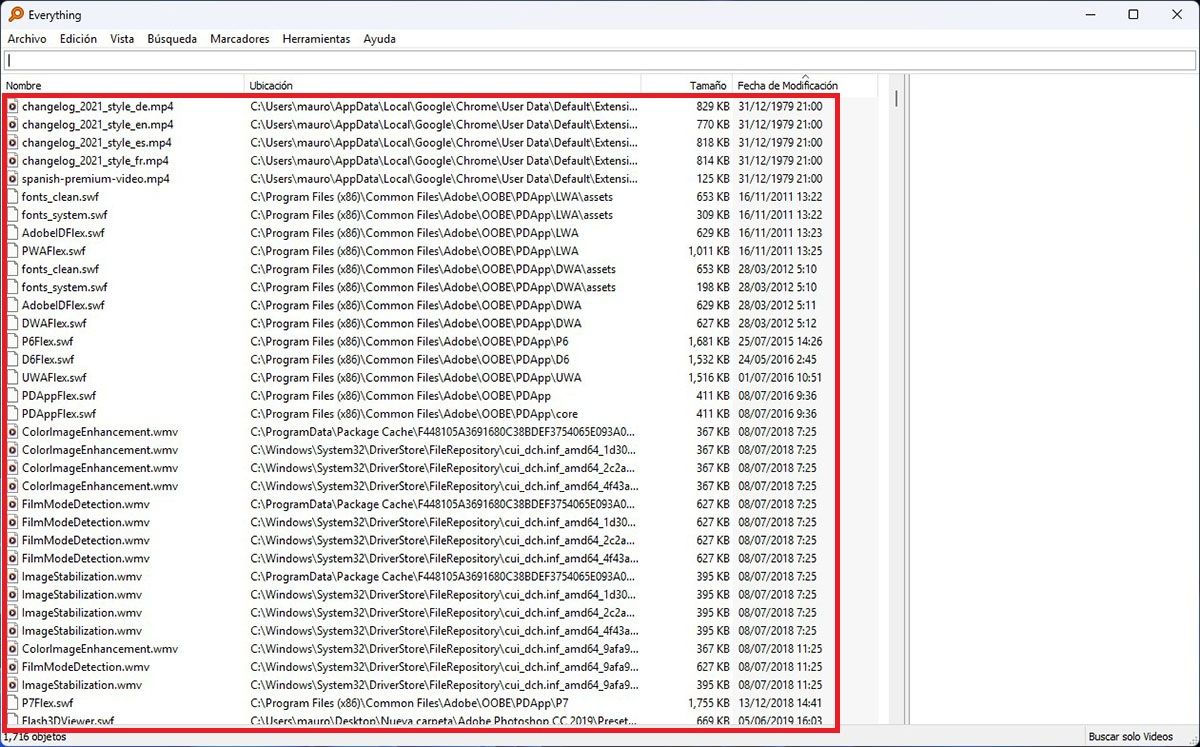
Task: Click the video icon of changelog_2021_style_en.mp4
Action: [x=13, y=124]
